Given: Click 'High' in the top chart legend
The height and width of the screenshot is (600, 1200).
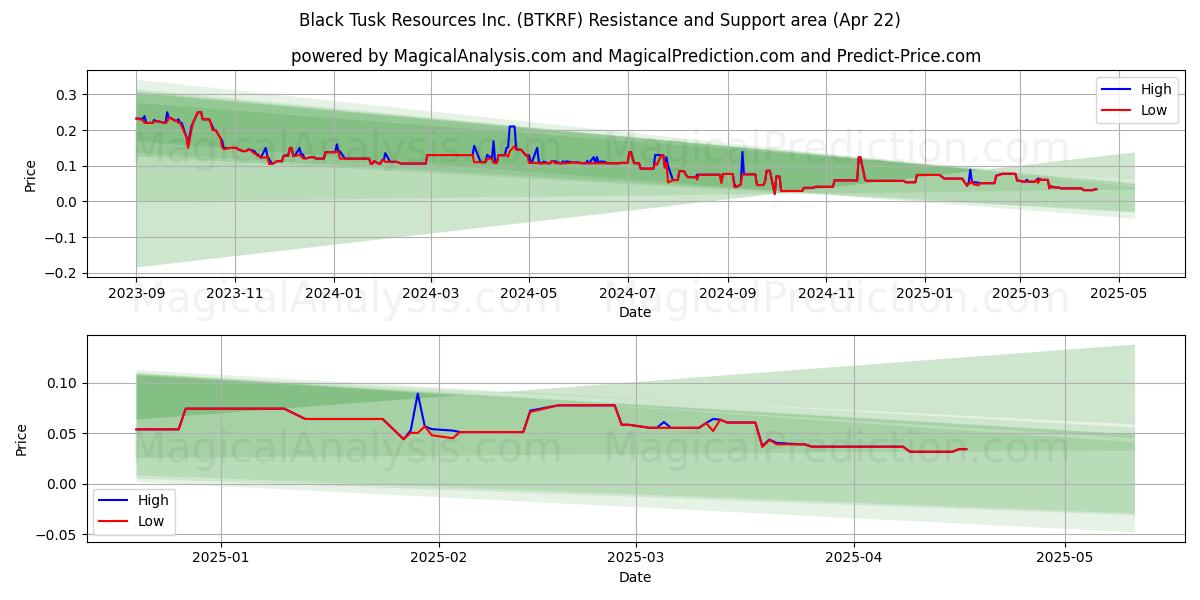Looking at the screenshot, I should 1156,89.
